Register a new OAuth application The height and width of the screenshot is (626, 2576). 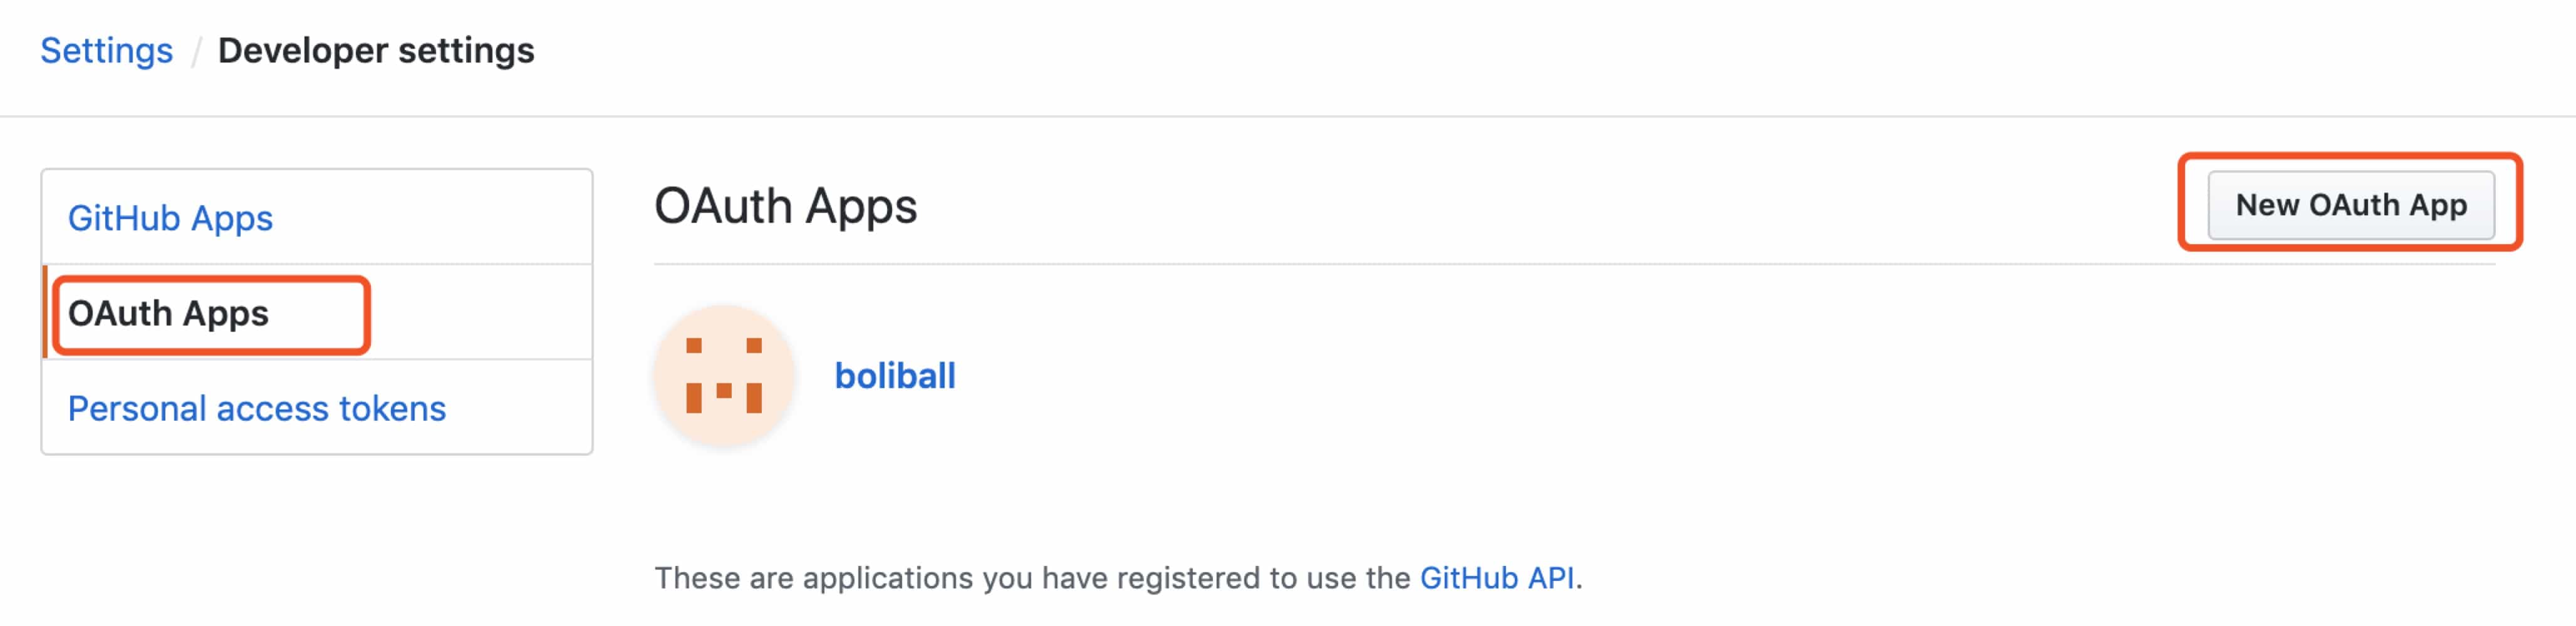point(2351,205)
